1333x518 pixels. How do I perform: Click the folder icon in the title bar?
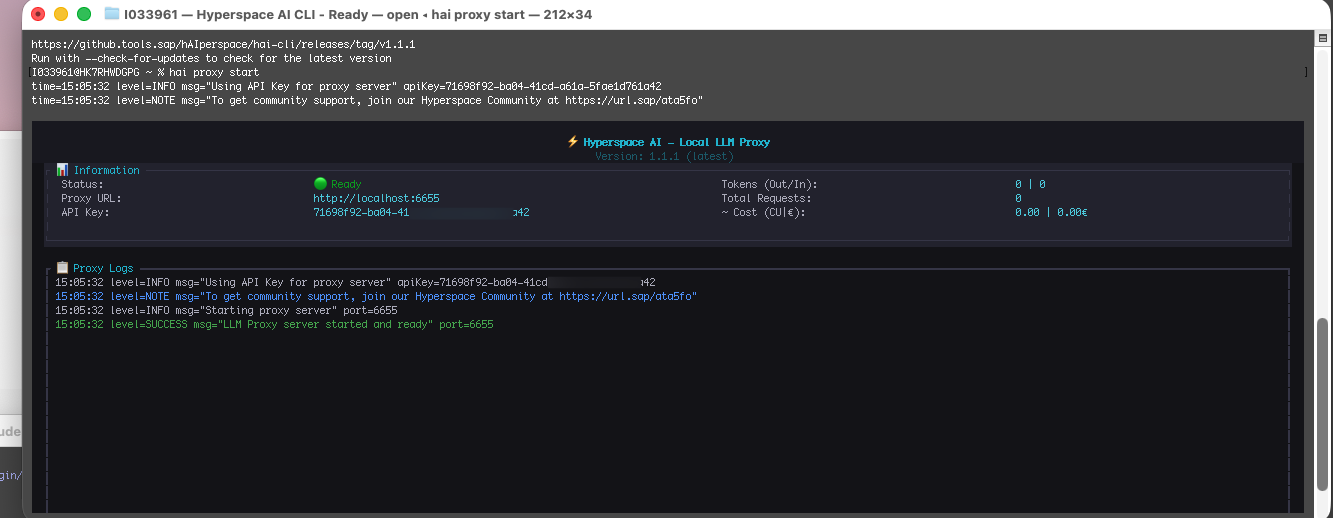(x=112, y=15)
